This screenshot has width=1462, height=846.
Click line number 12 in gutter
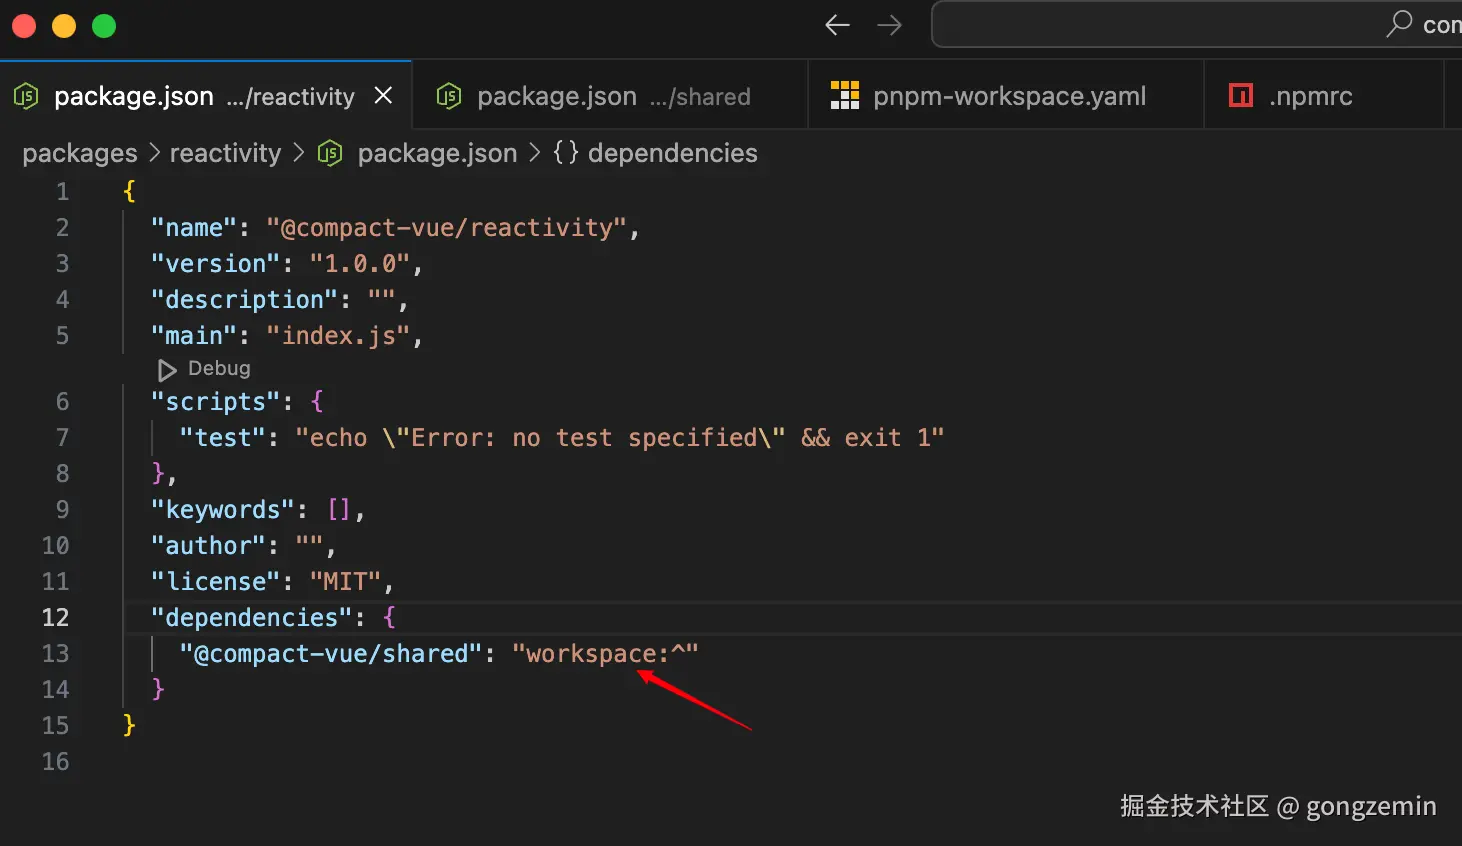click(x=55, y=617)
